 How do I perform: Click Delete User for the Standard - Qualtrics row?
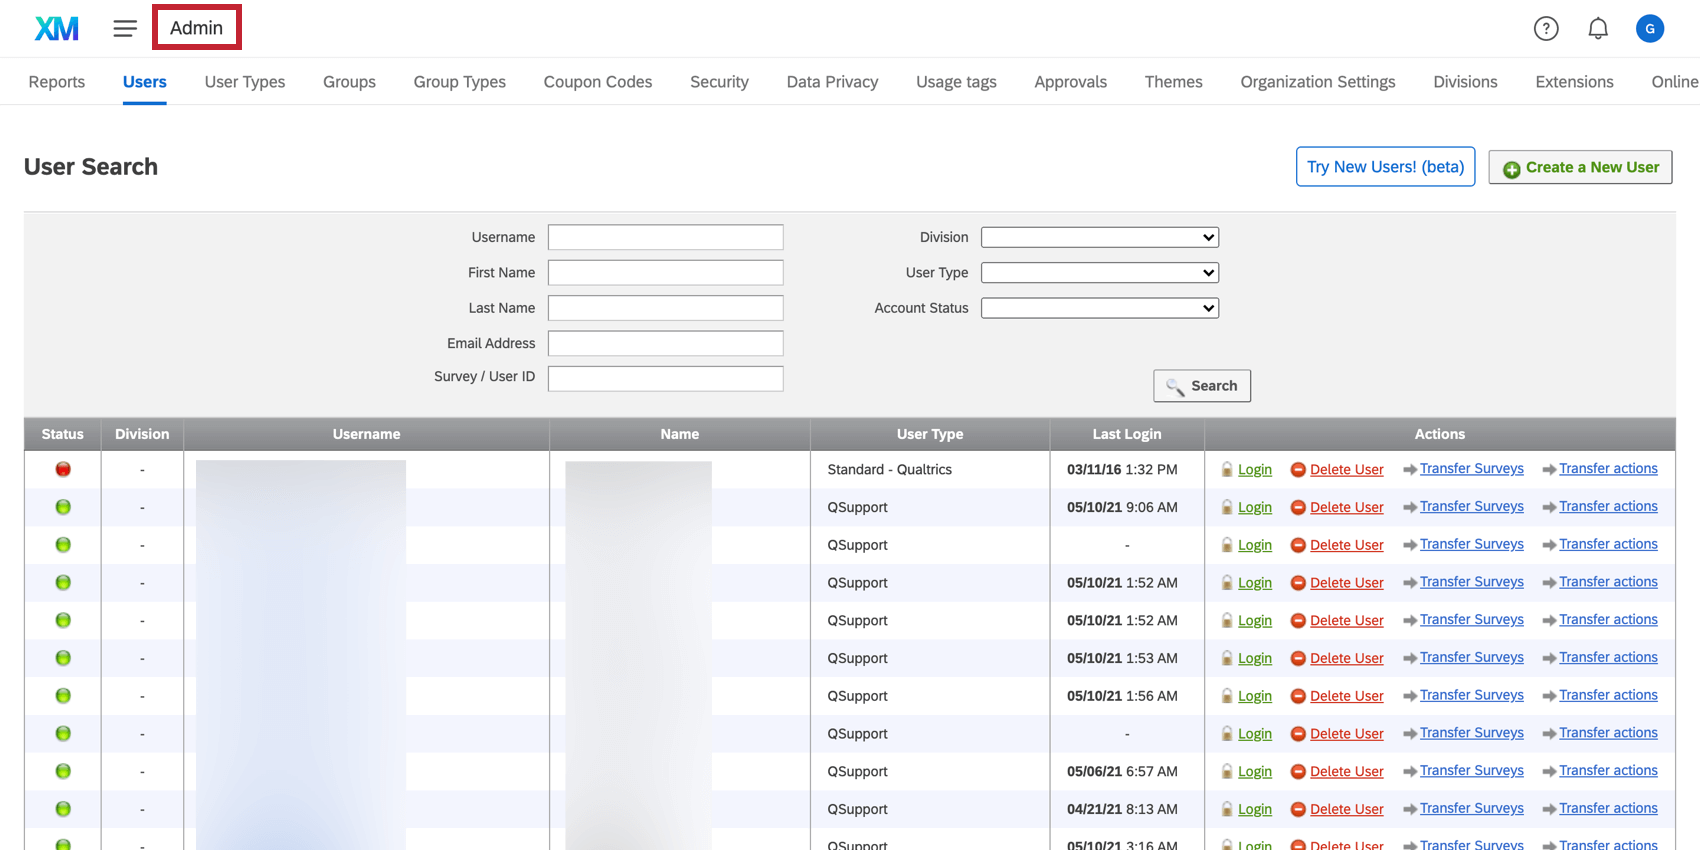[1346, 470]
